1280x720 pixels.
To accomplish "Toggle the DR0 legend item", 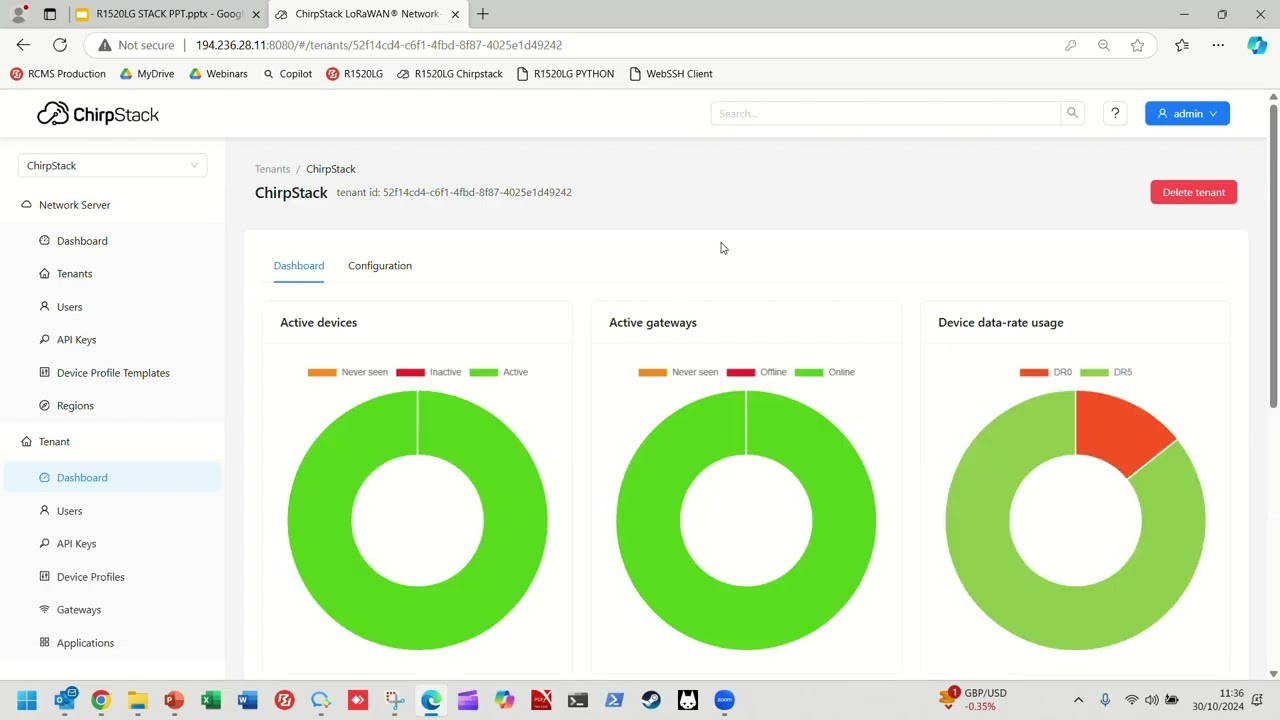I will pyautogui.click(x=1046, y=372).
